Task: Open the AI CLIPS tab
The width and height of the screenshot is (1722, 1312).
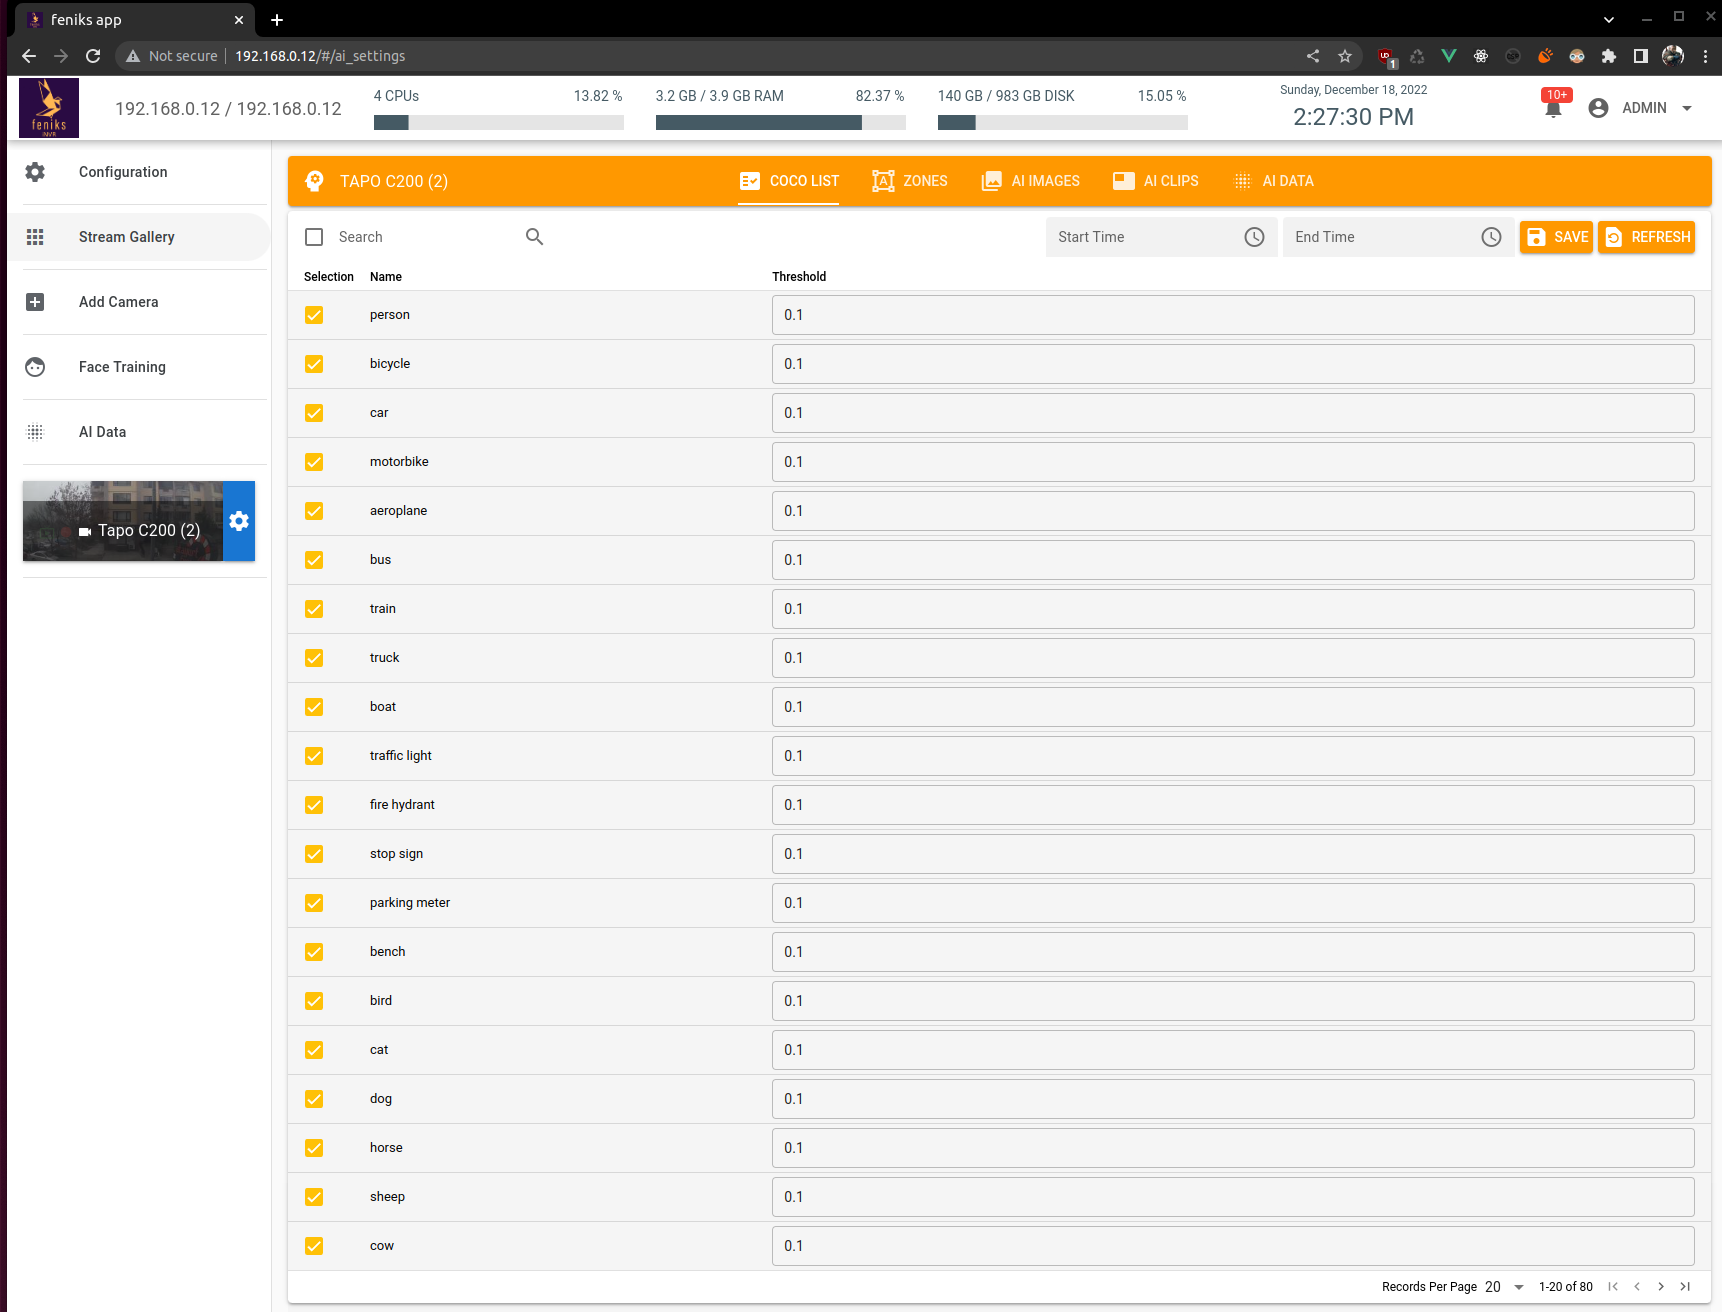Action: point(1156,181)
